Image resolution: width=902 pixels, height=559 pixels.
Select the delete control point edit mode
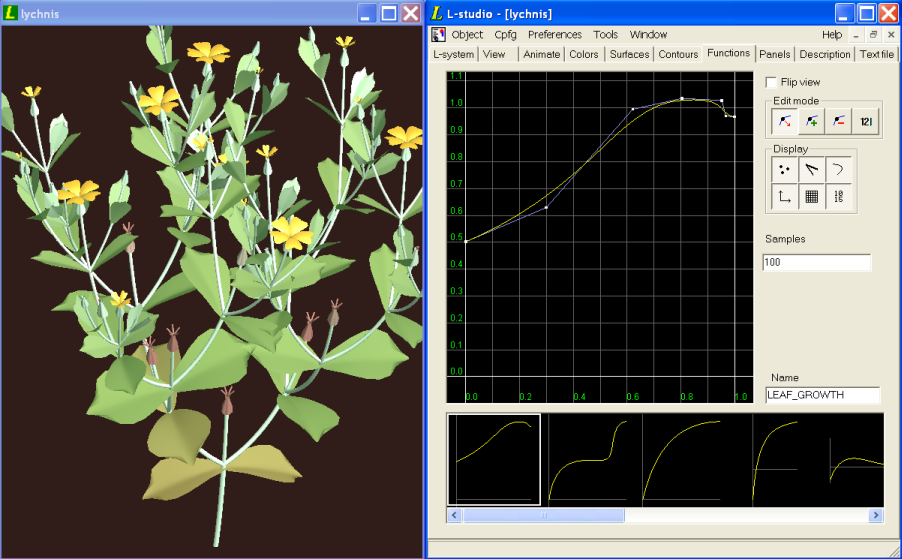(838, 121)
